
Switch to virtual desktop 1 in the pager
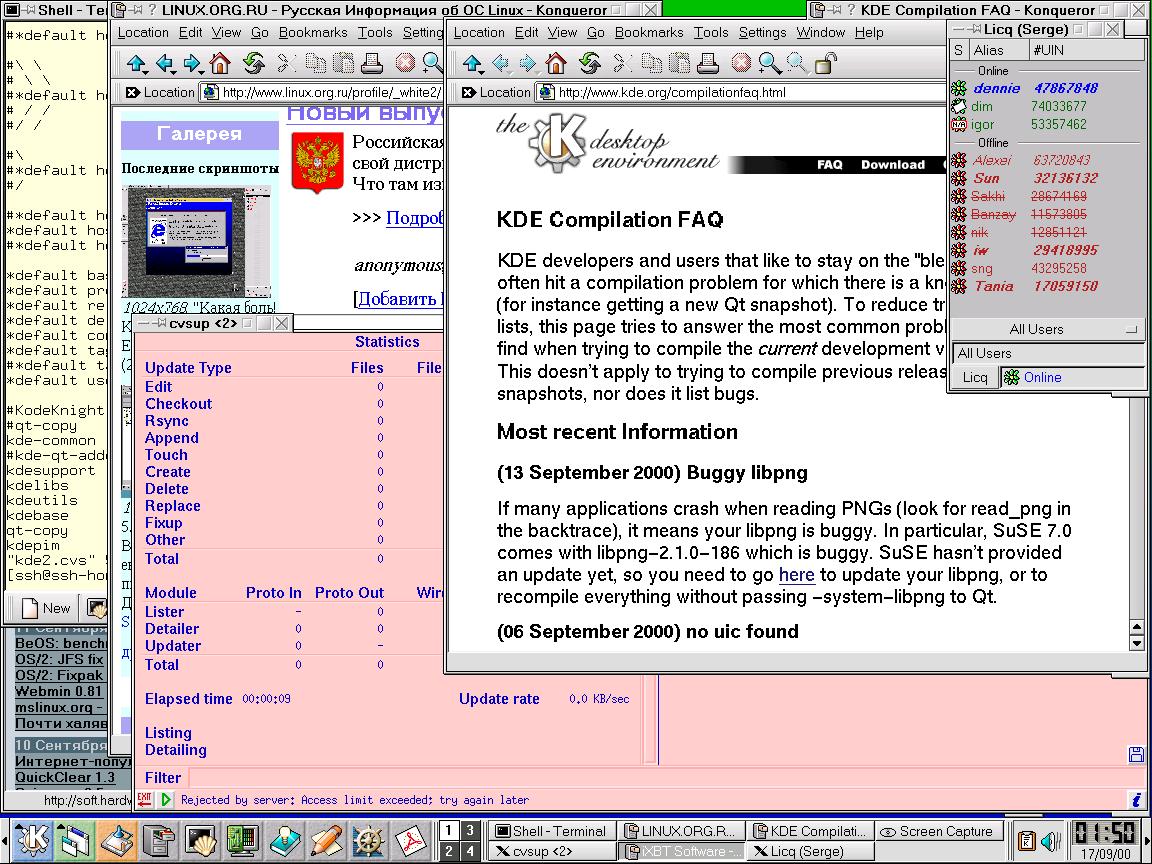[x=449, y=831]
